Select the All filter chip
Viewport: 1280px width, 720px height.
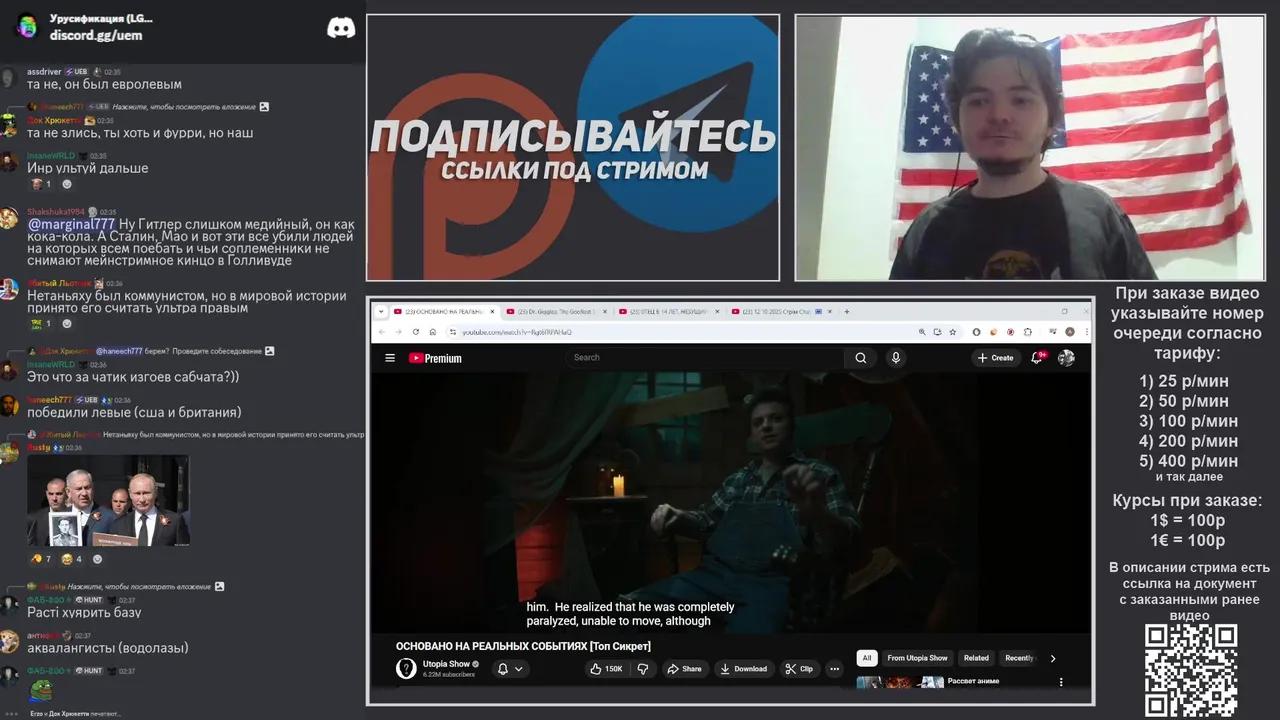tap(867, 658)
